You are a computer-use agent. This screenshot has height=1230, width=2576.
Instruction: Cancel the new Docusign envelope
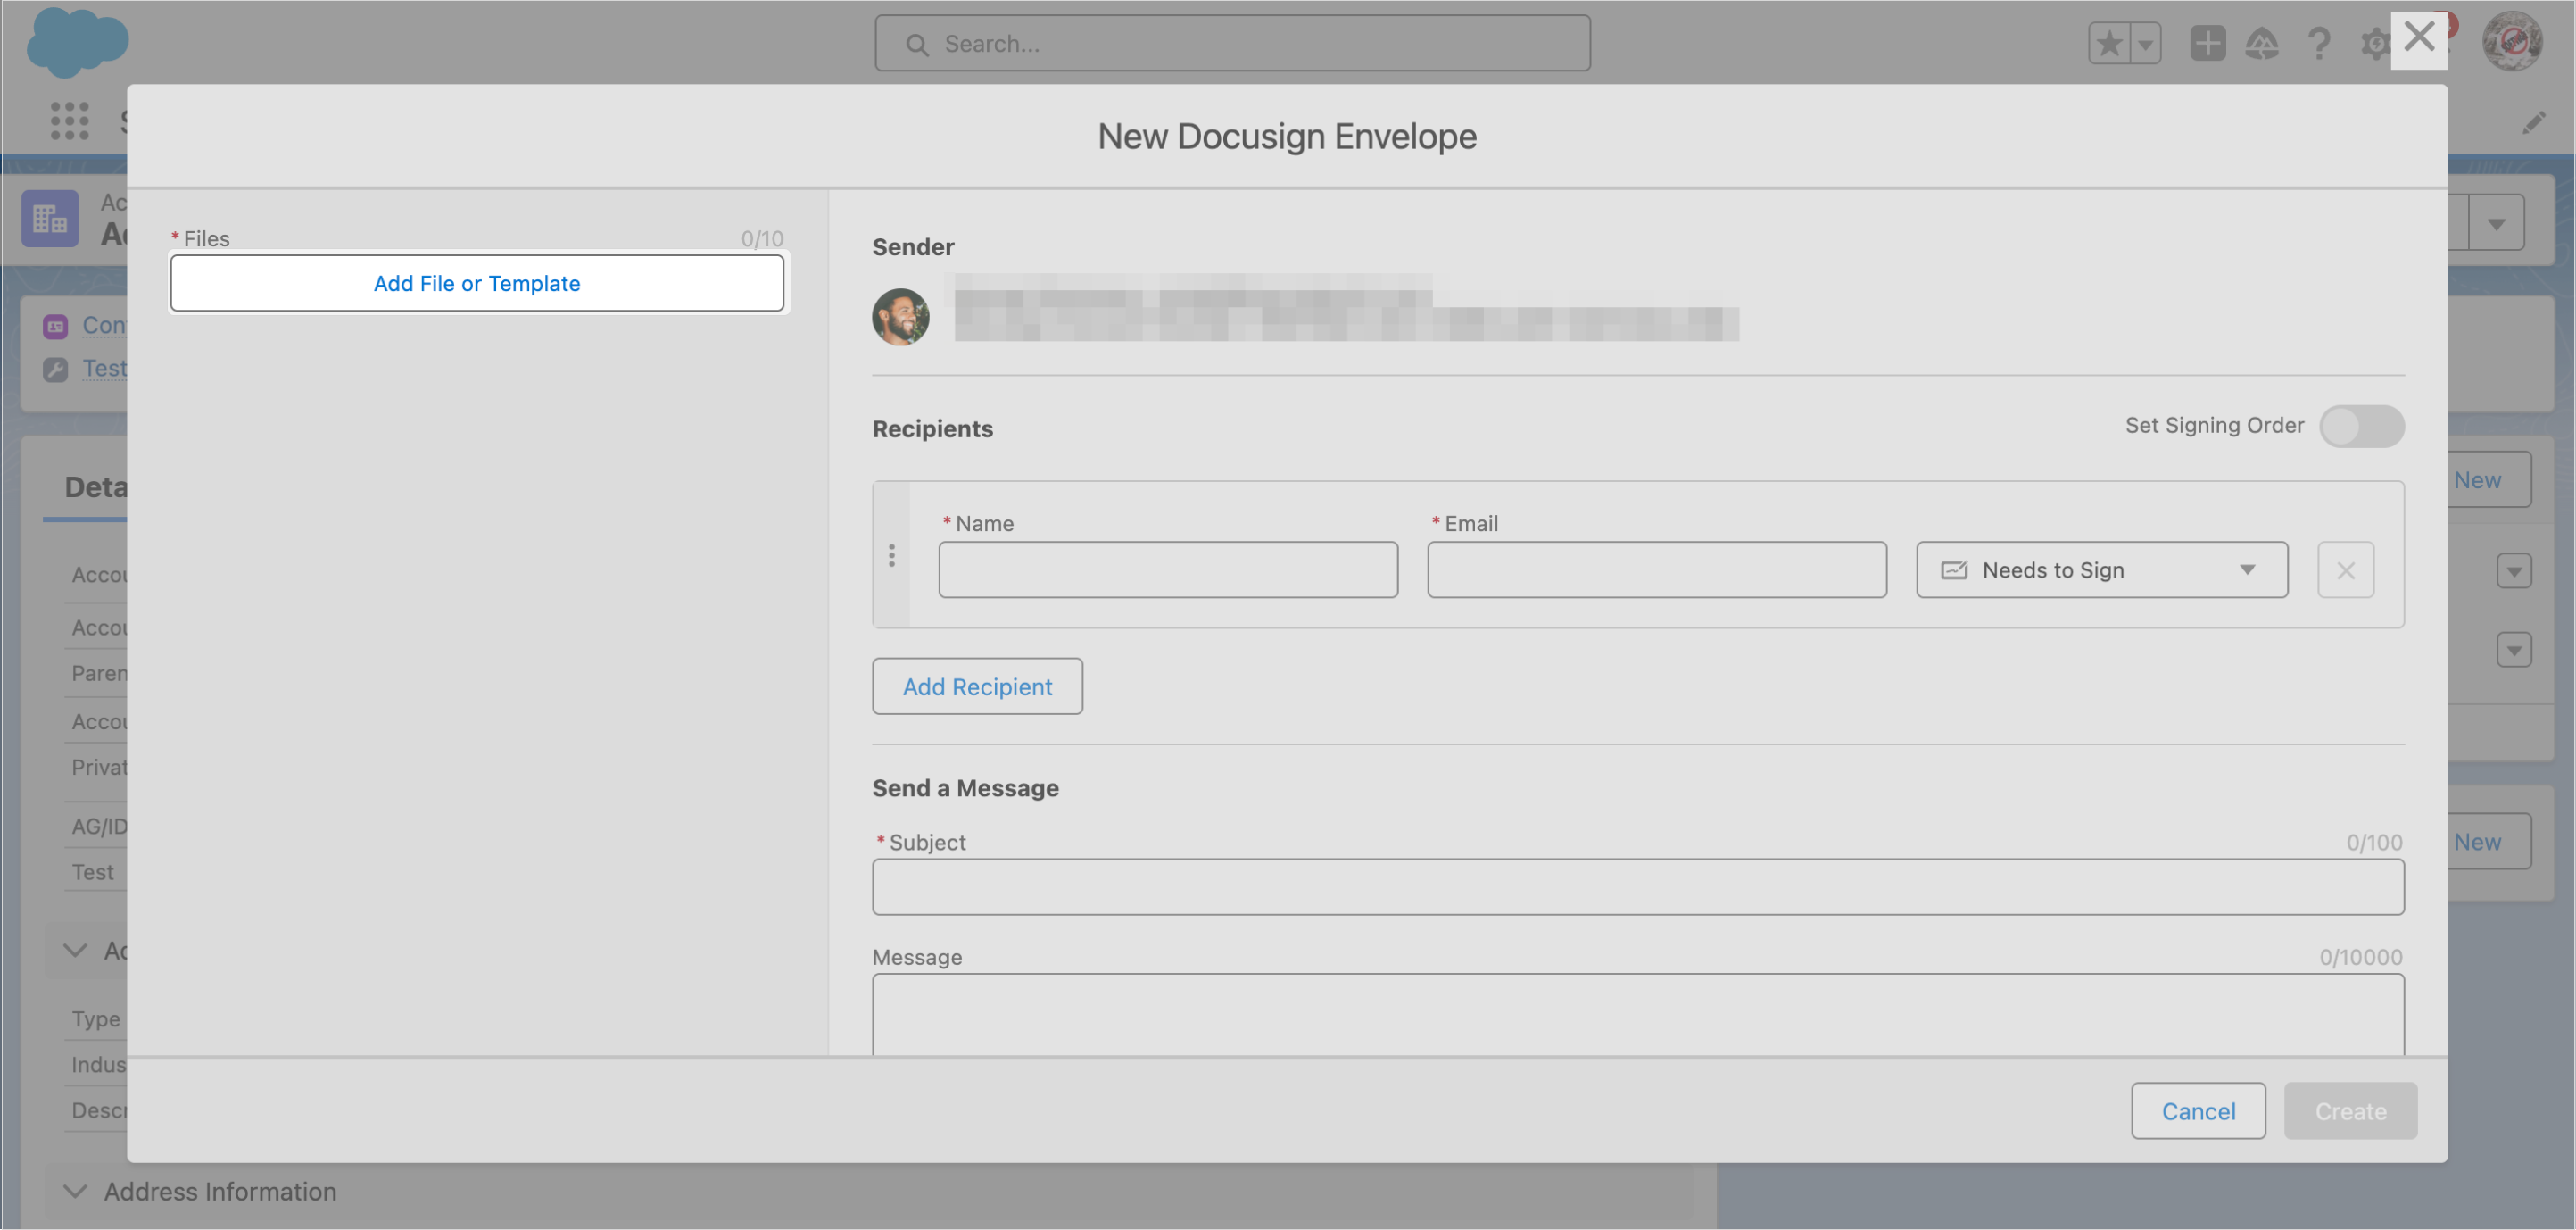[2198, 1110]
